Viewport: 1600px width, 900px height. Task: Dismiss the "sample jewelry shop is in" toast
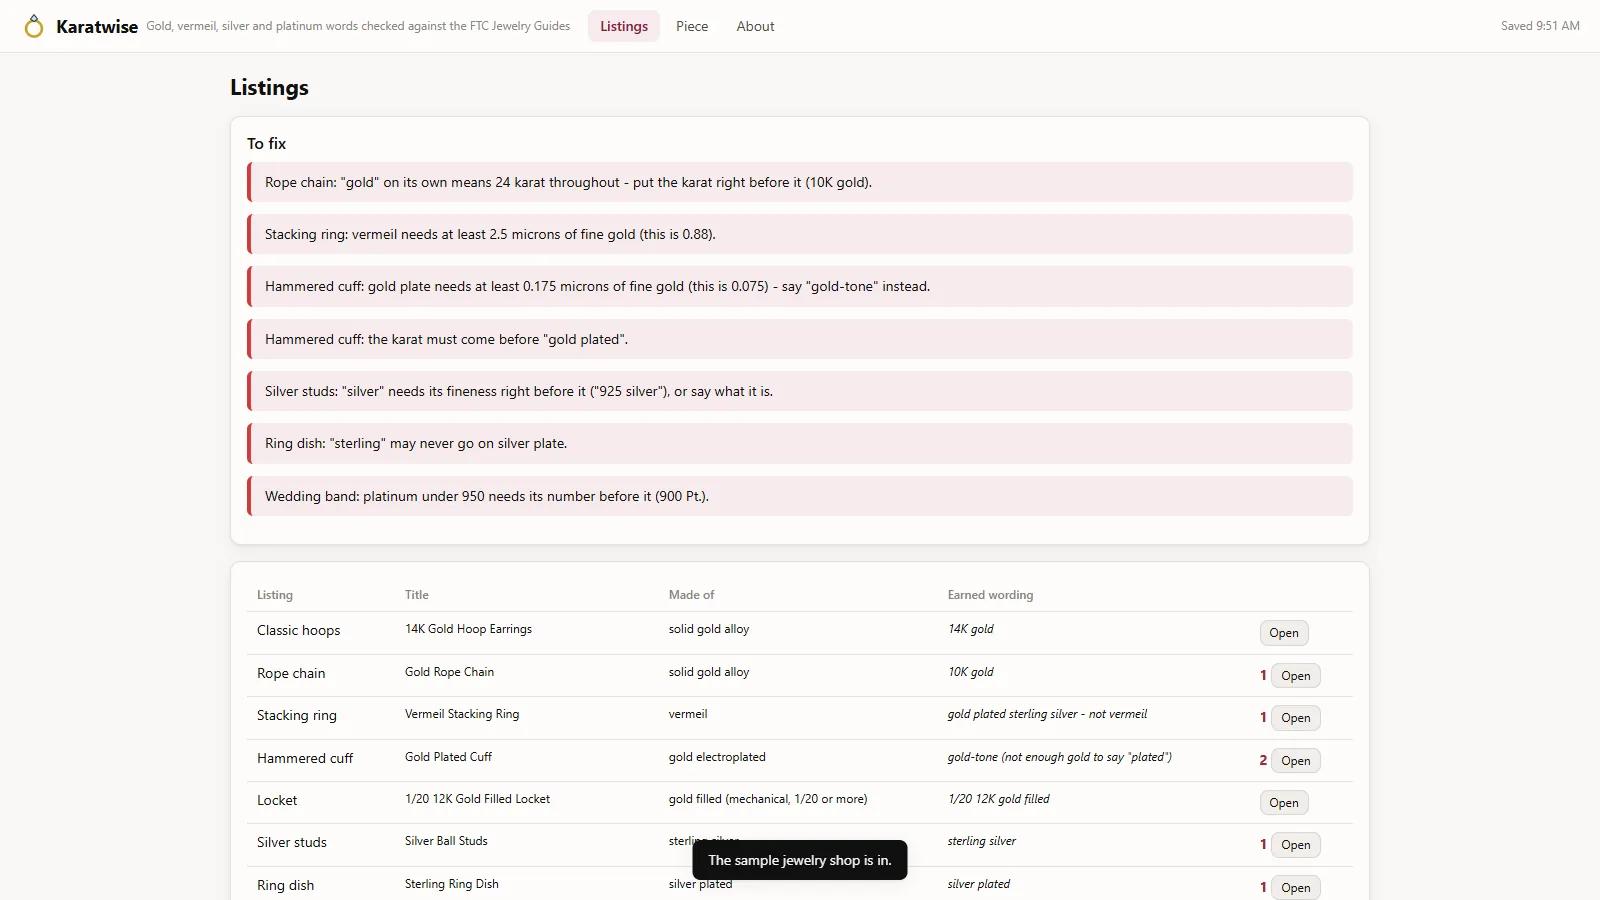[800, 860]
